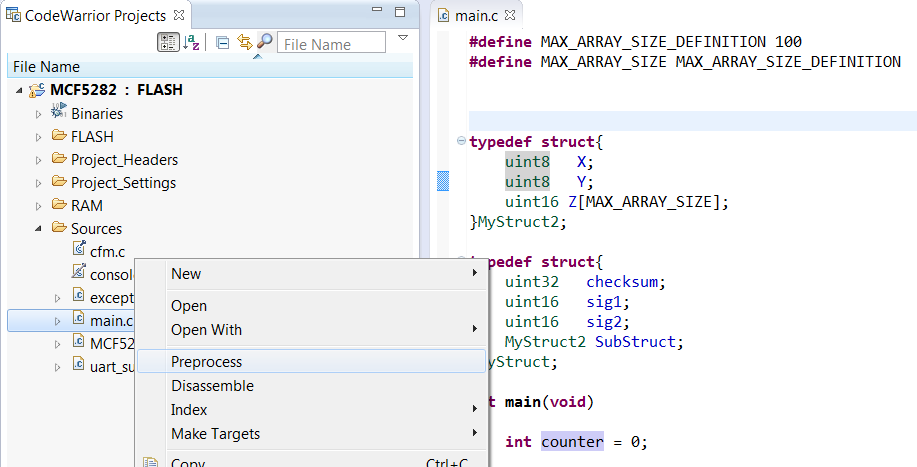
Task: Open the view menu dropdown triangle
Action: [x=402, y=38]
